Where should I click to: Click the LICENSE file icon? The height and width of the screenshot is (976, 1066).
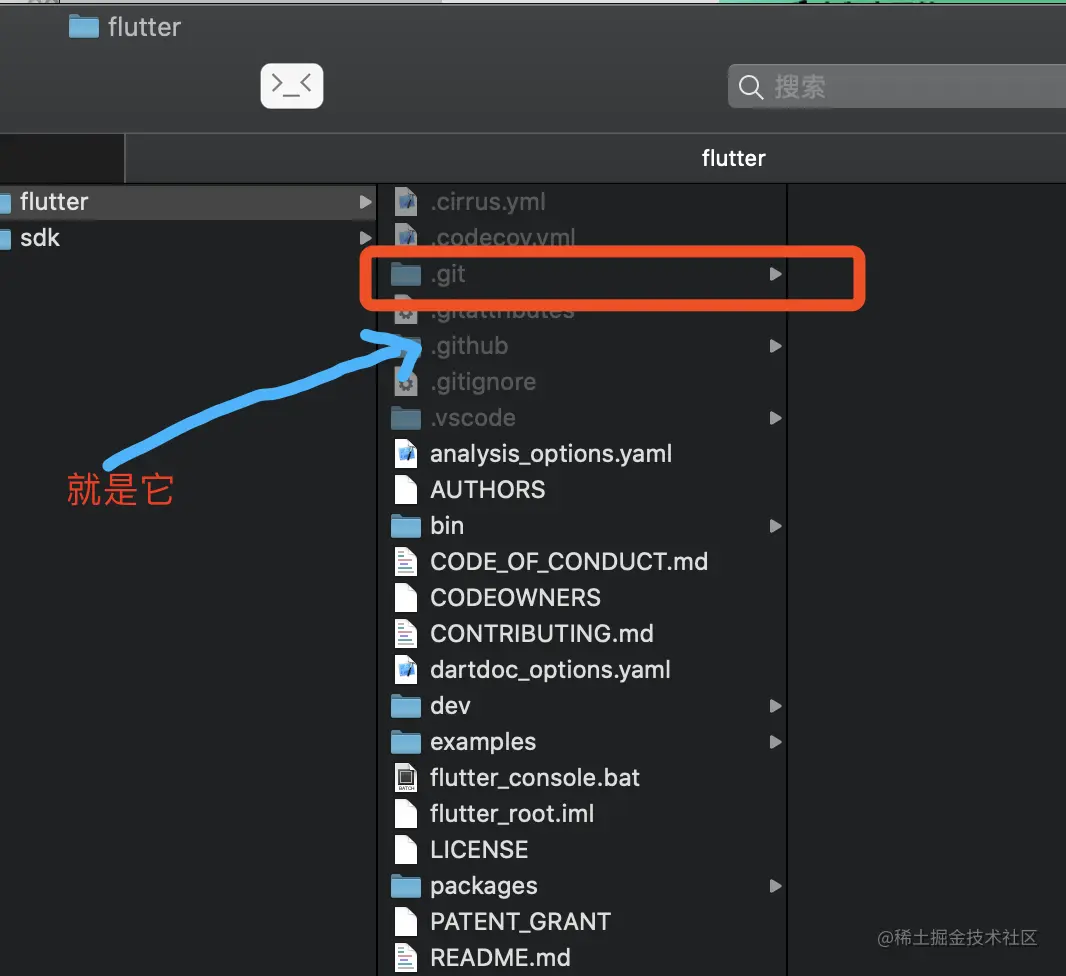(406, 850)
